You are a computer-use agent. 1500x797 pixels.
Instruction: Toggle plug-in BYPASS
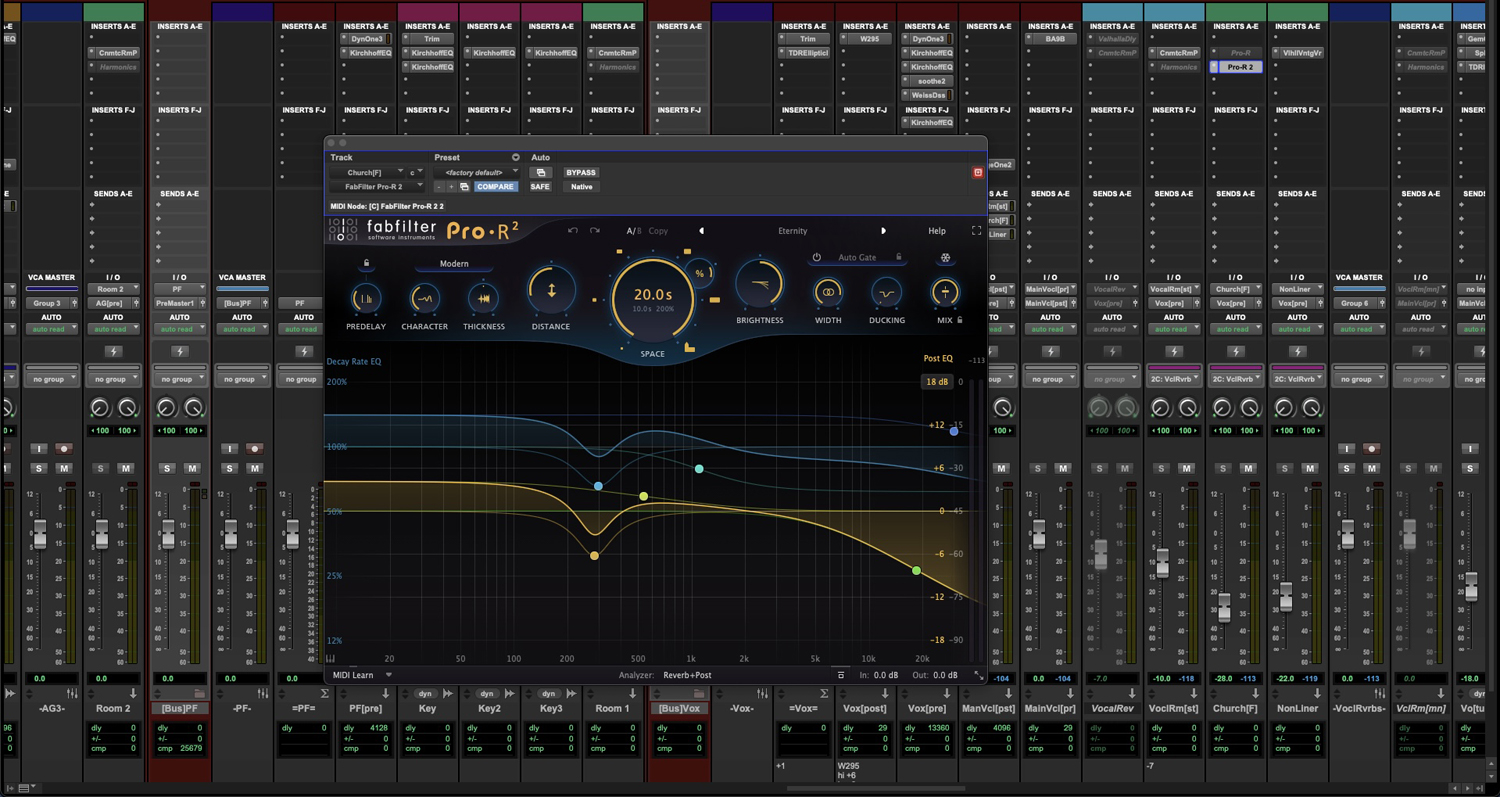pos(581,173)
